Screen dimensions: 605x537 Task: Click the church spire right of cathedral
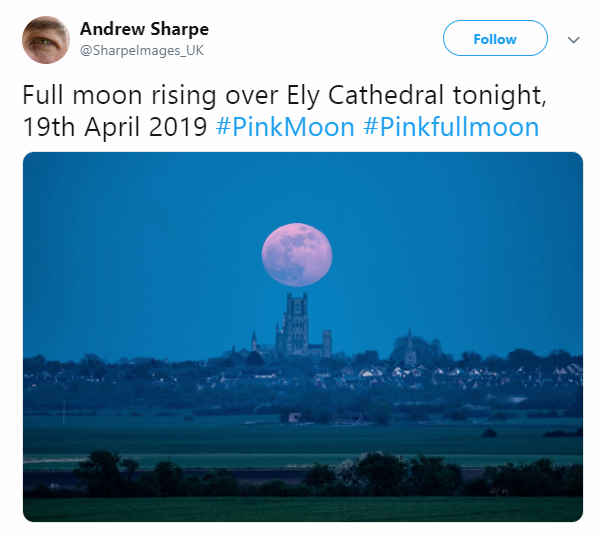(410, 346)
